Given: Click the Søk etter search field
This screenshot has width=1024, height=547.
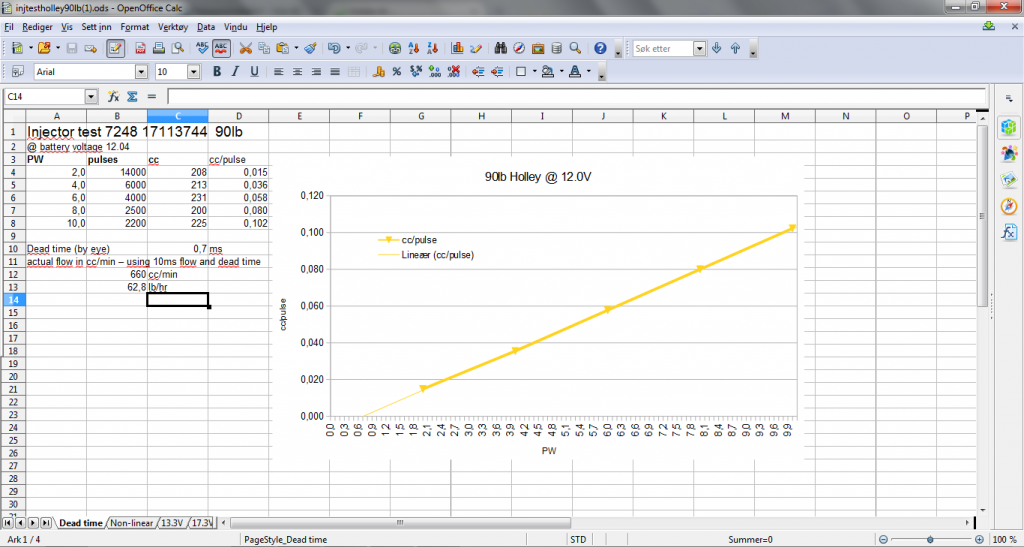Looking at the screenshot, I should 663,48.
